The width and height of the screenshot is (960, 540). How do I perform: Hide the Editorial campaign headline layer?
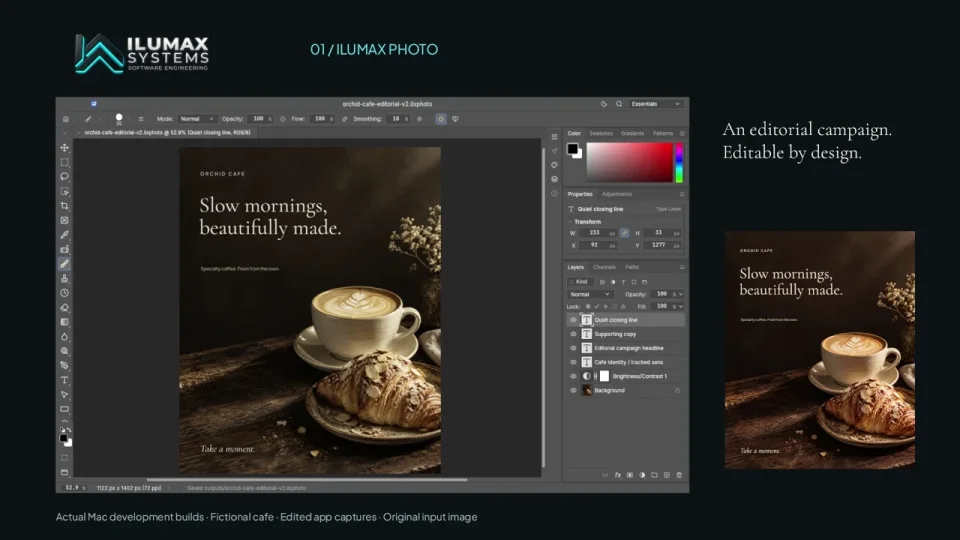tap(573, 348)
